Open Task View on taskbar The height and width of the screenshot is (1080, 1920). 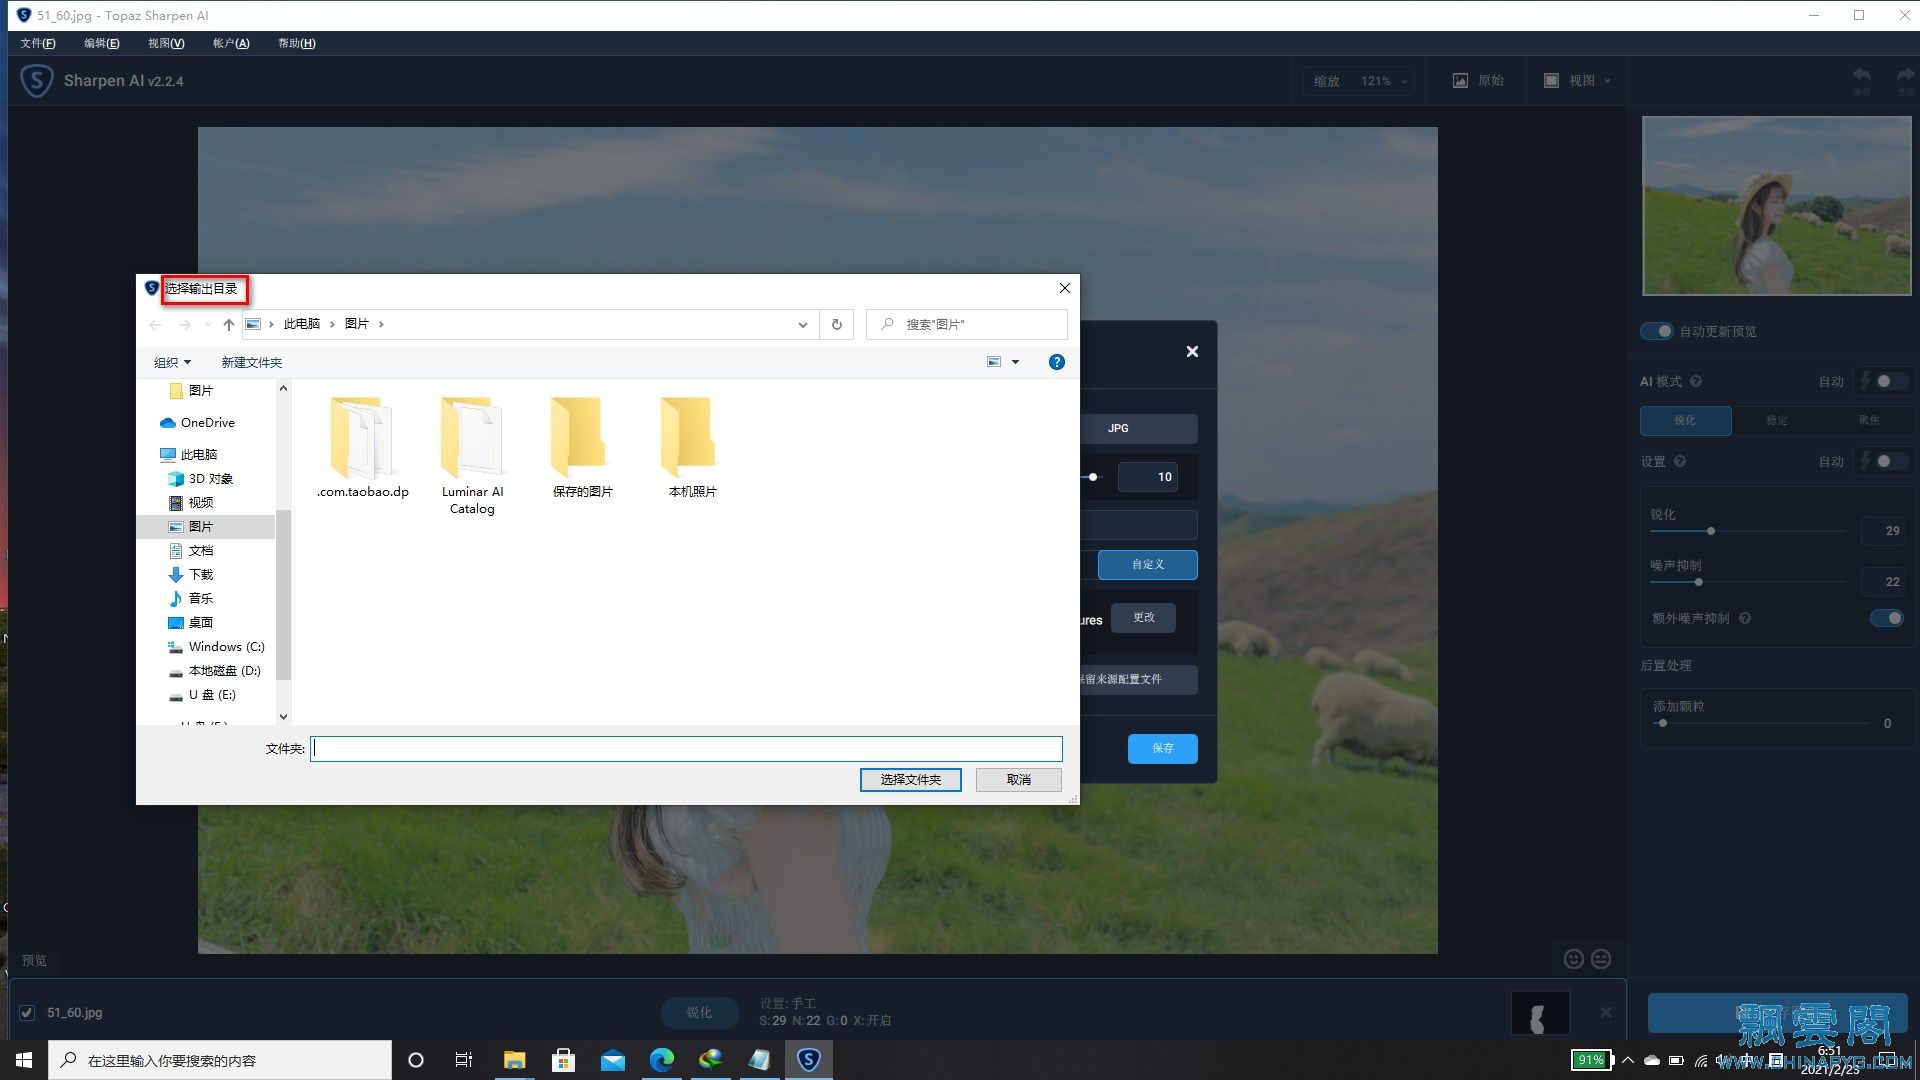pos(464,1060)
